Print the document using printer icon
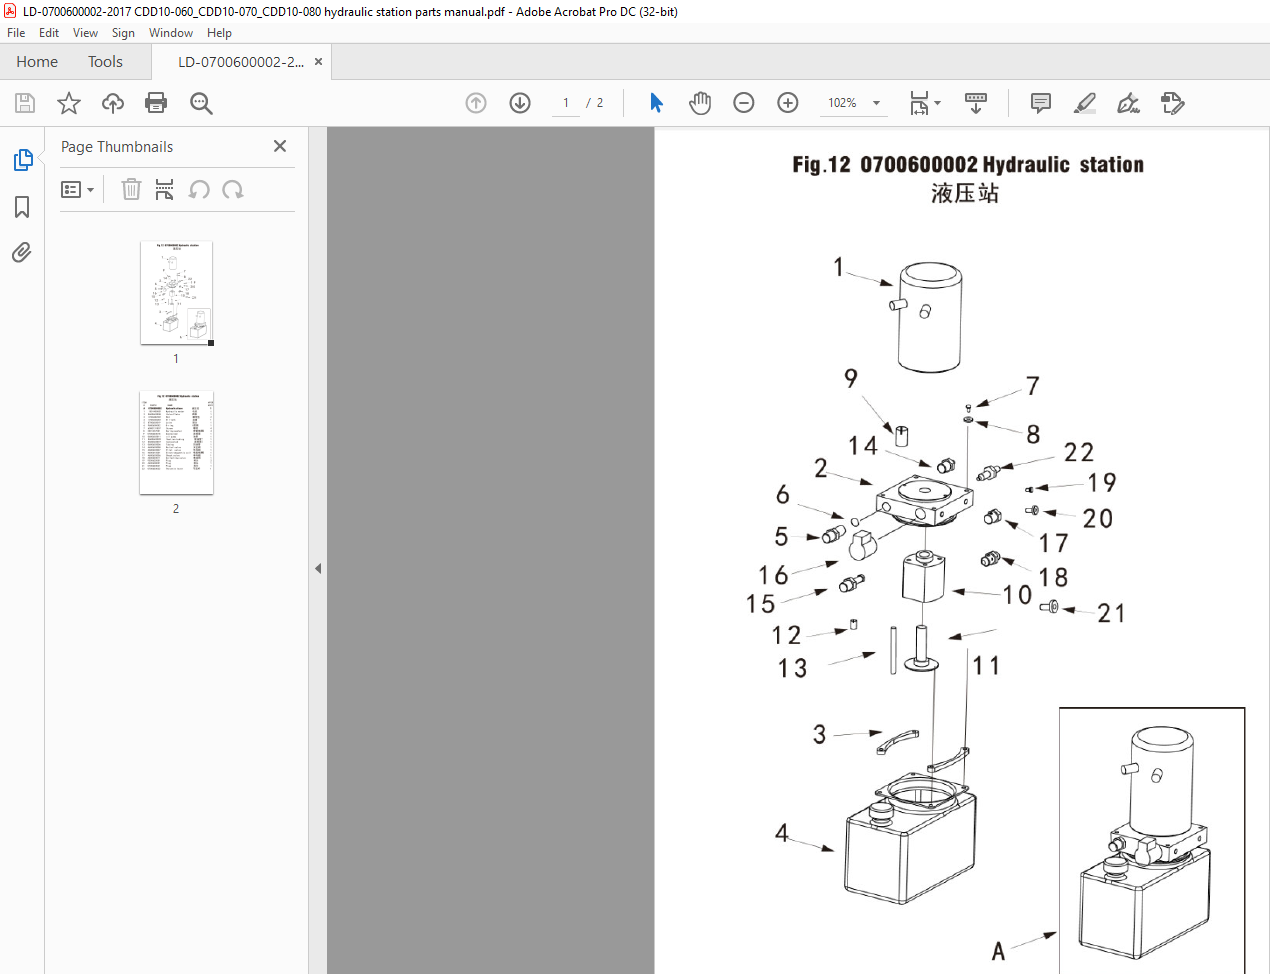The image size is (1270, 974). pos(156,103)
